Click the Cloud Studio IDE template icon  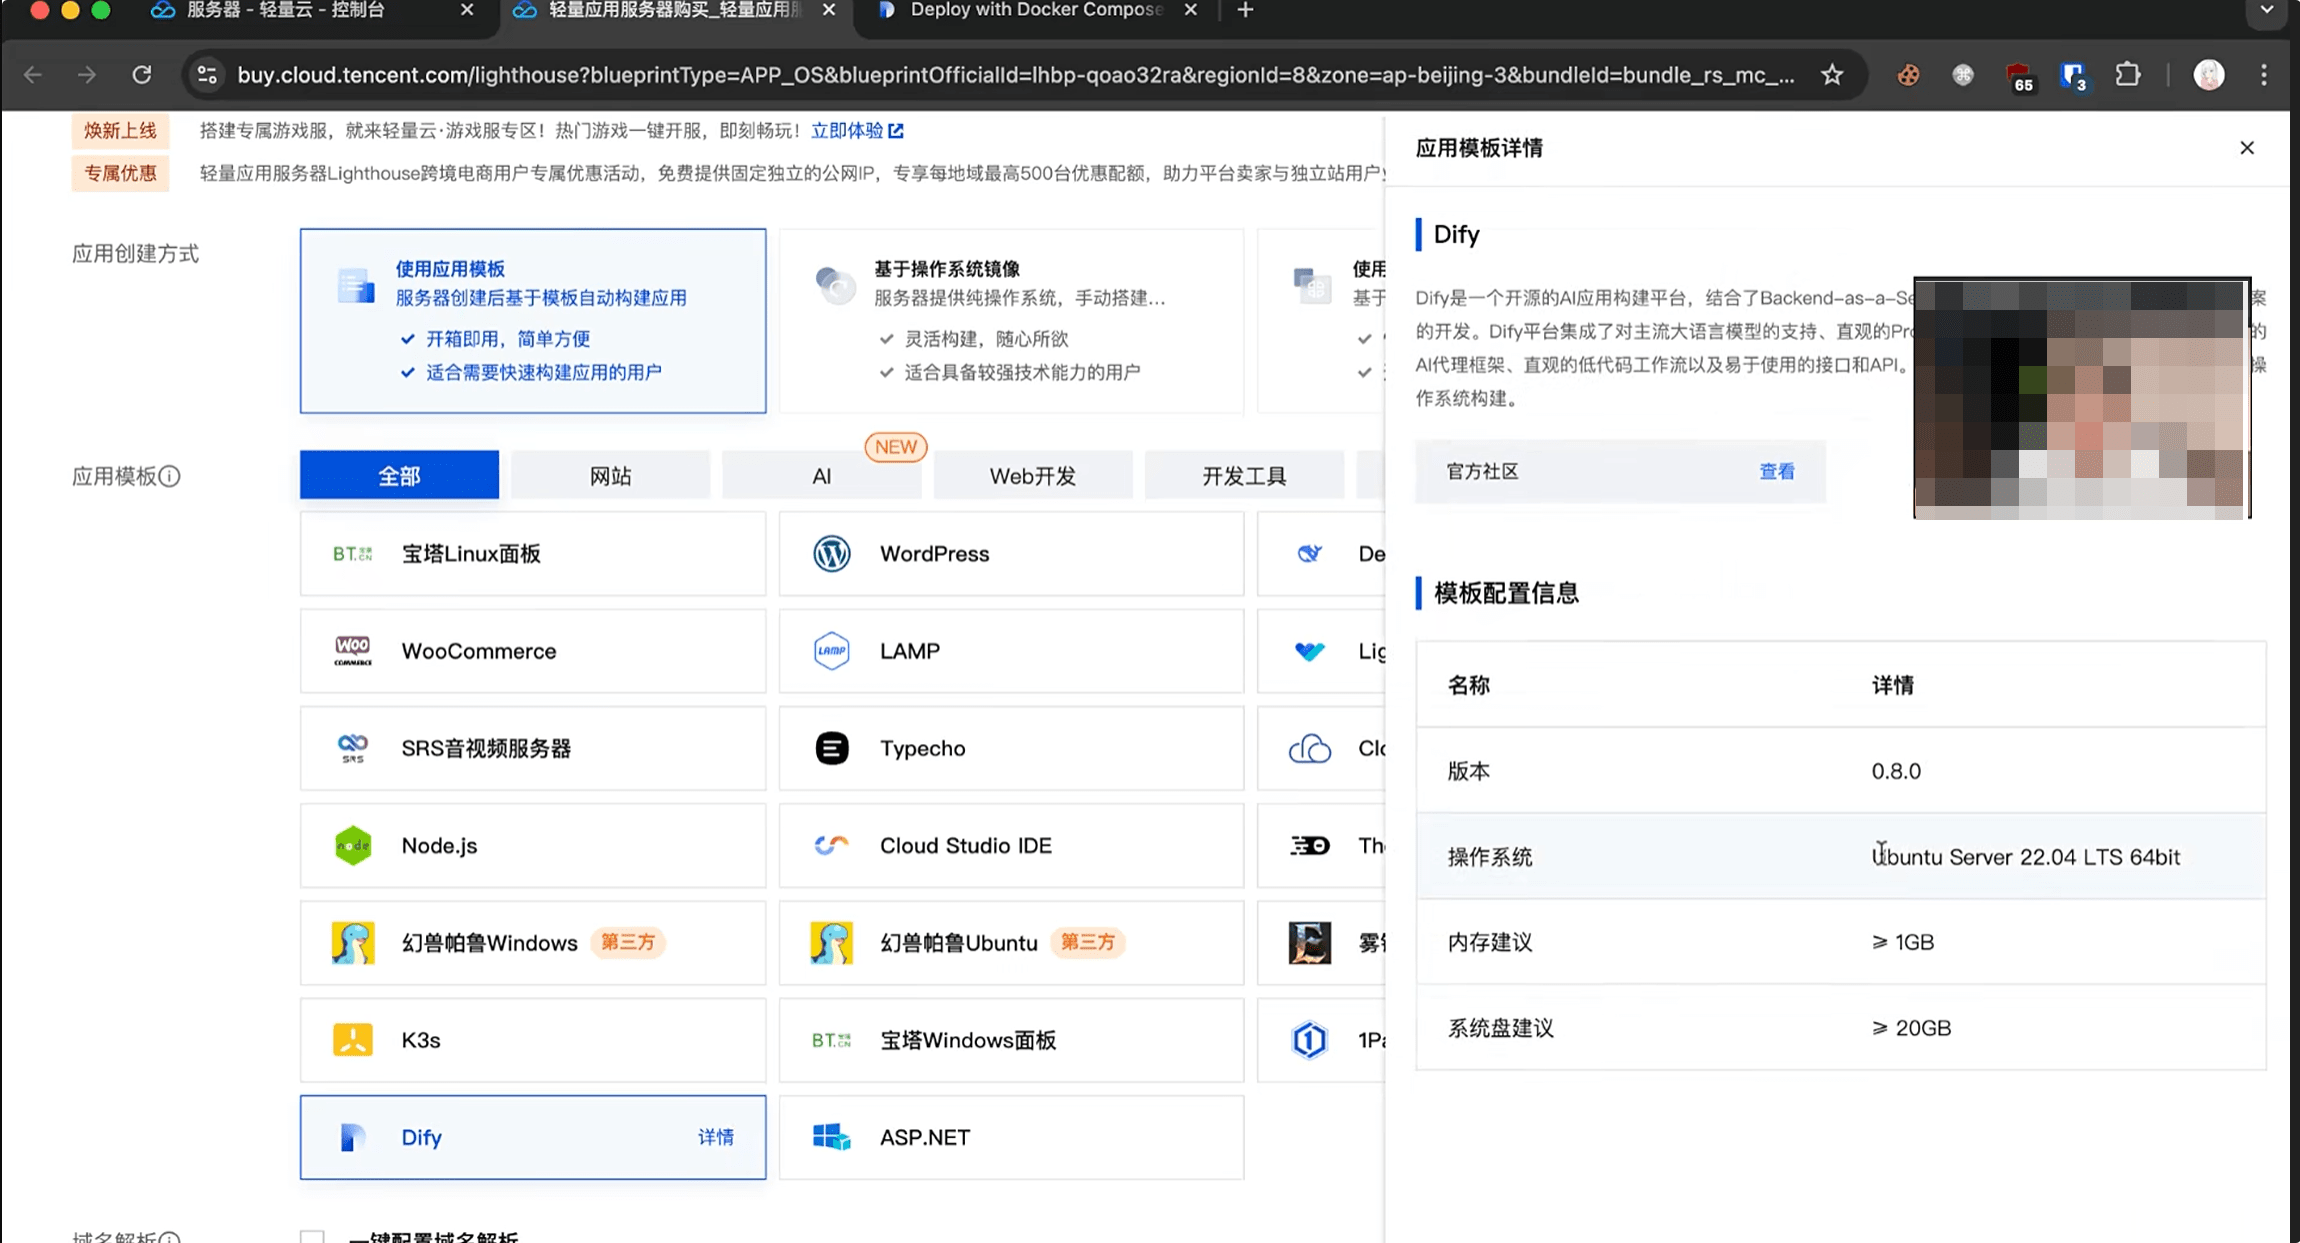click(832, 845)
